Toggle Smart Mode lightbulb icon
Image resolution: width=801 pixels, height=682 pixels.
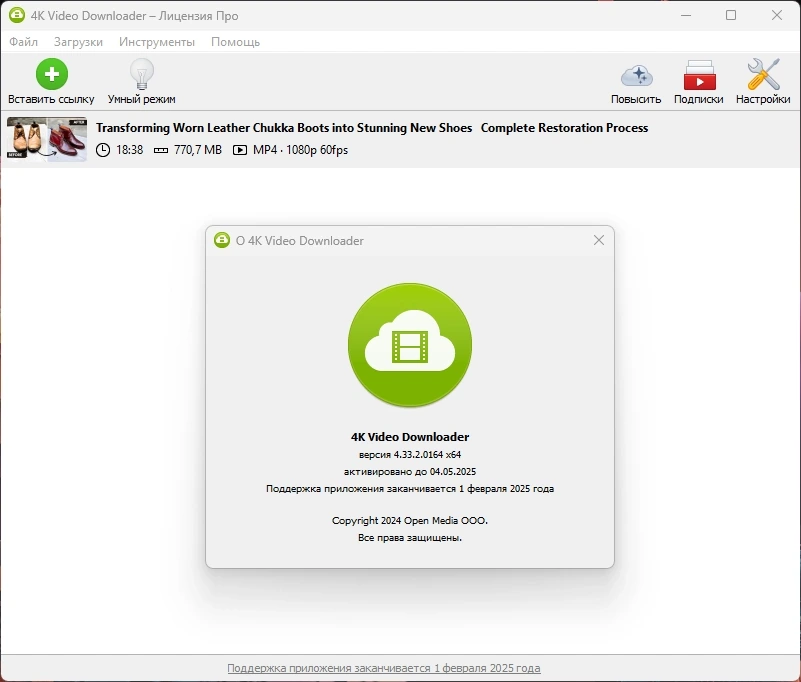click(142, 74)
